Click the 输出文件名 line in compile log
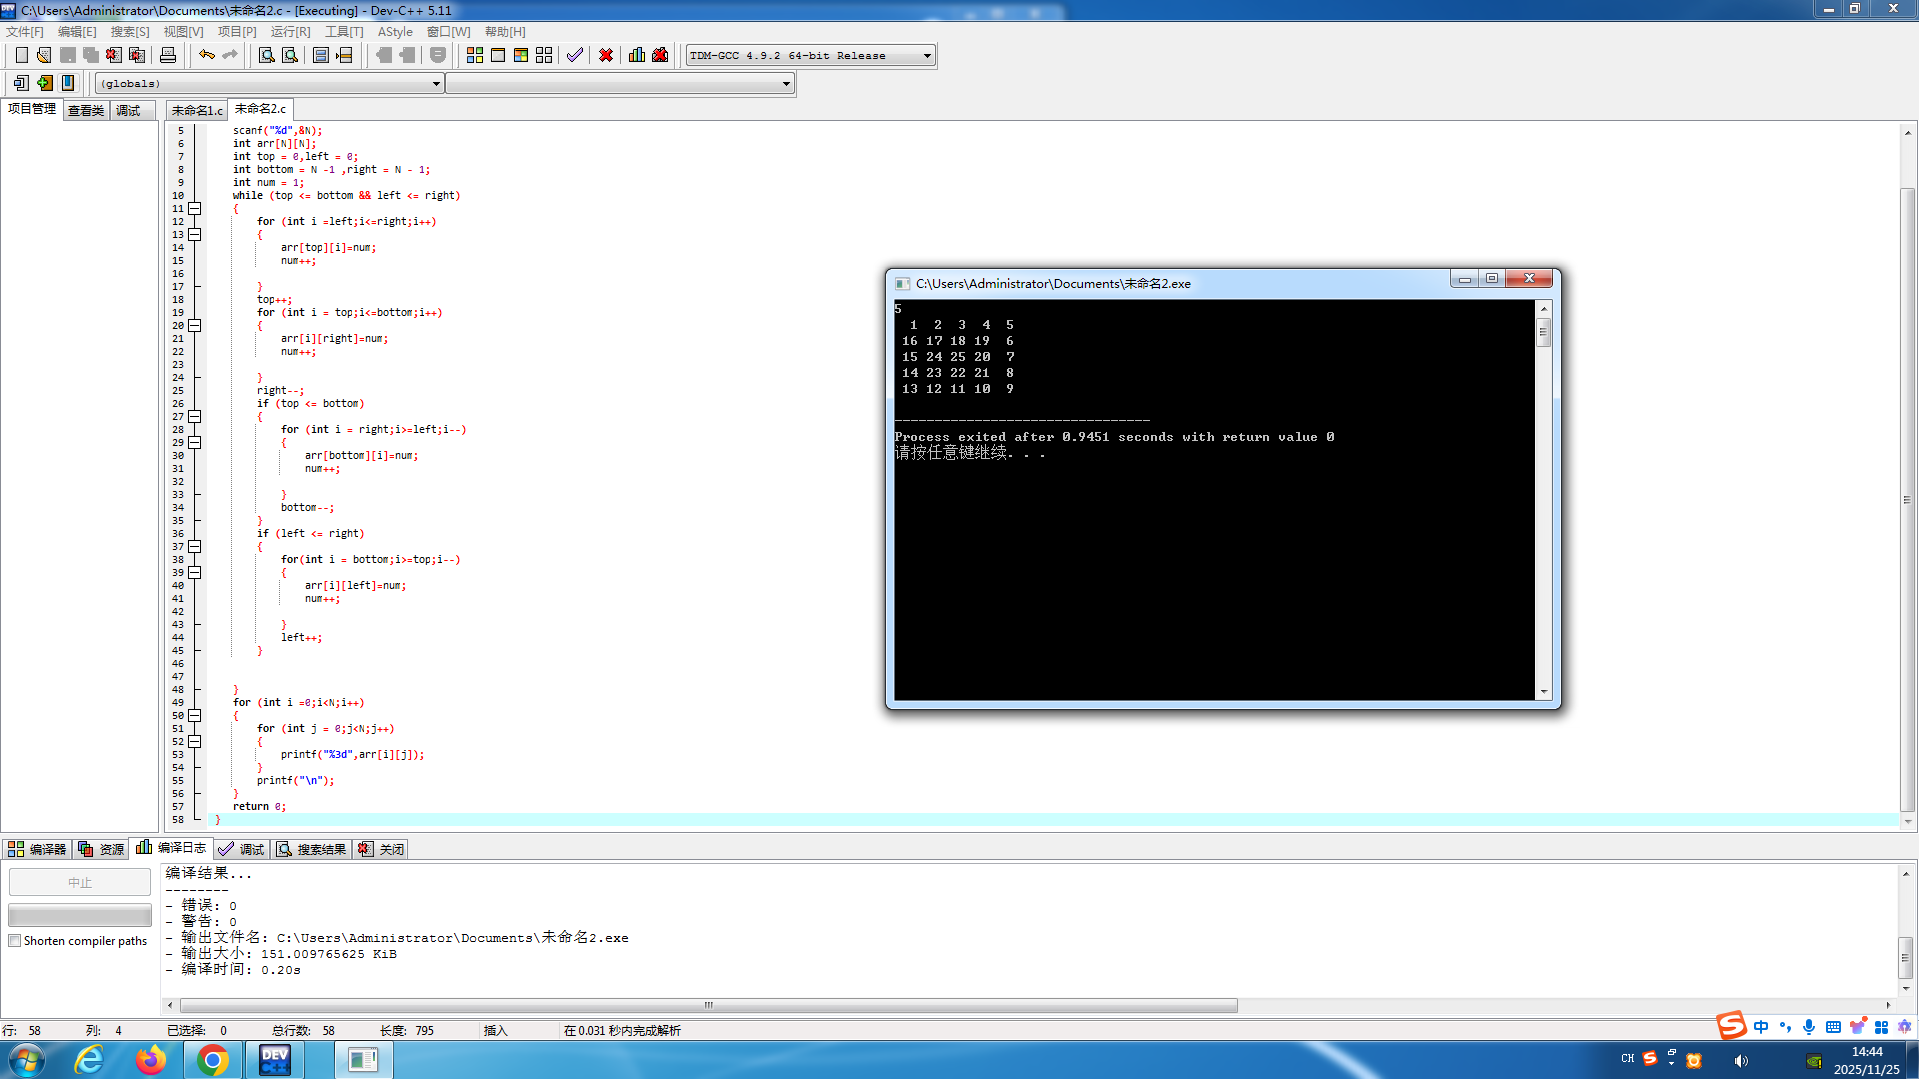1919x1079 pixels. pos(397,938)
